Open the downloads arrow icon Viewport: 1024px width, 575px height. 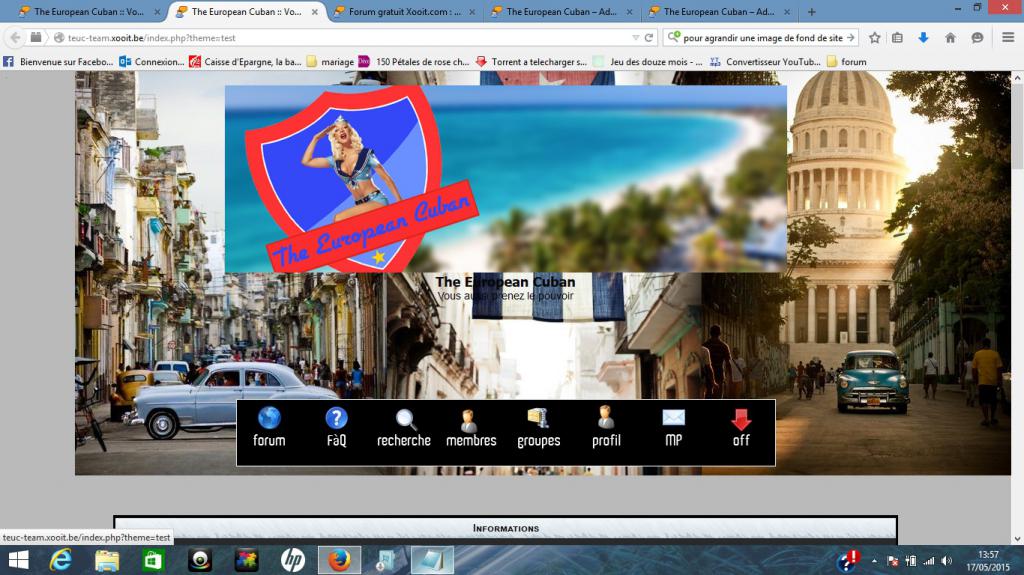pyautogui.click(x=923, y=38)
